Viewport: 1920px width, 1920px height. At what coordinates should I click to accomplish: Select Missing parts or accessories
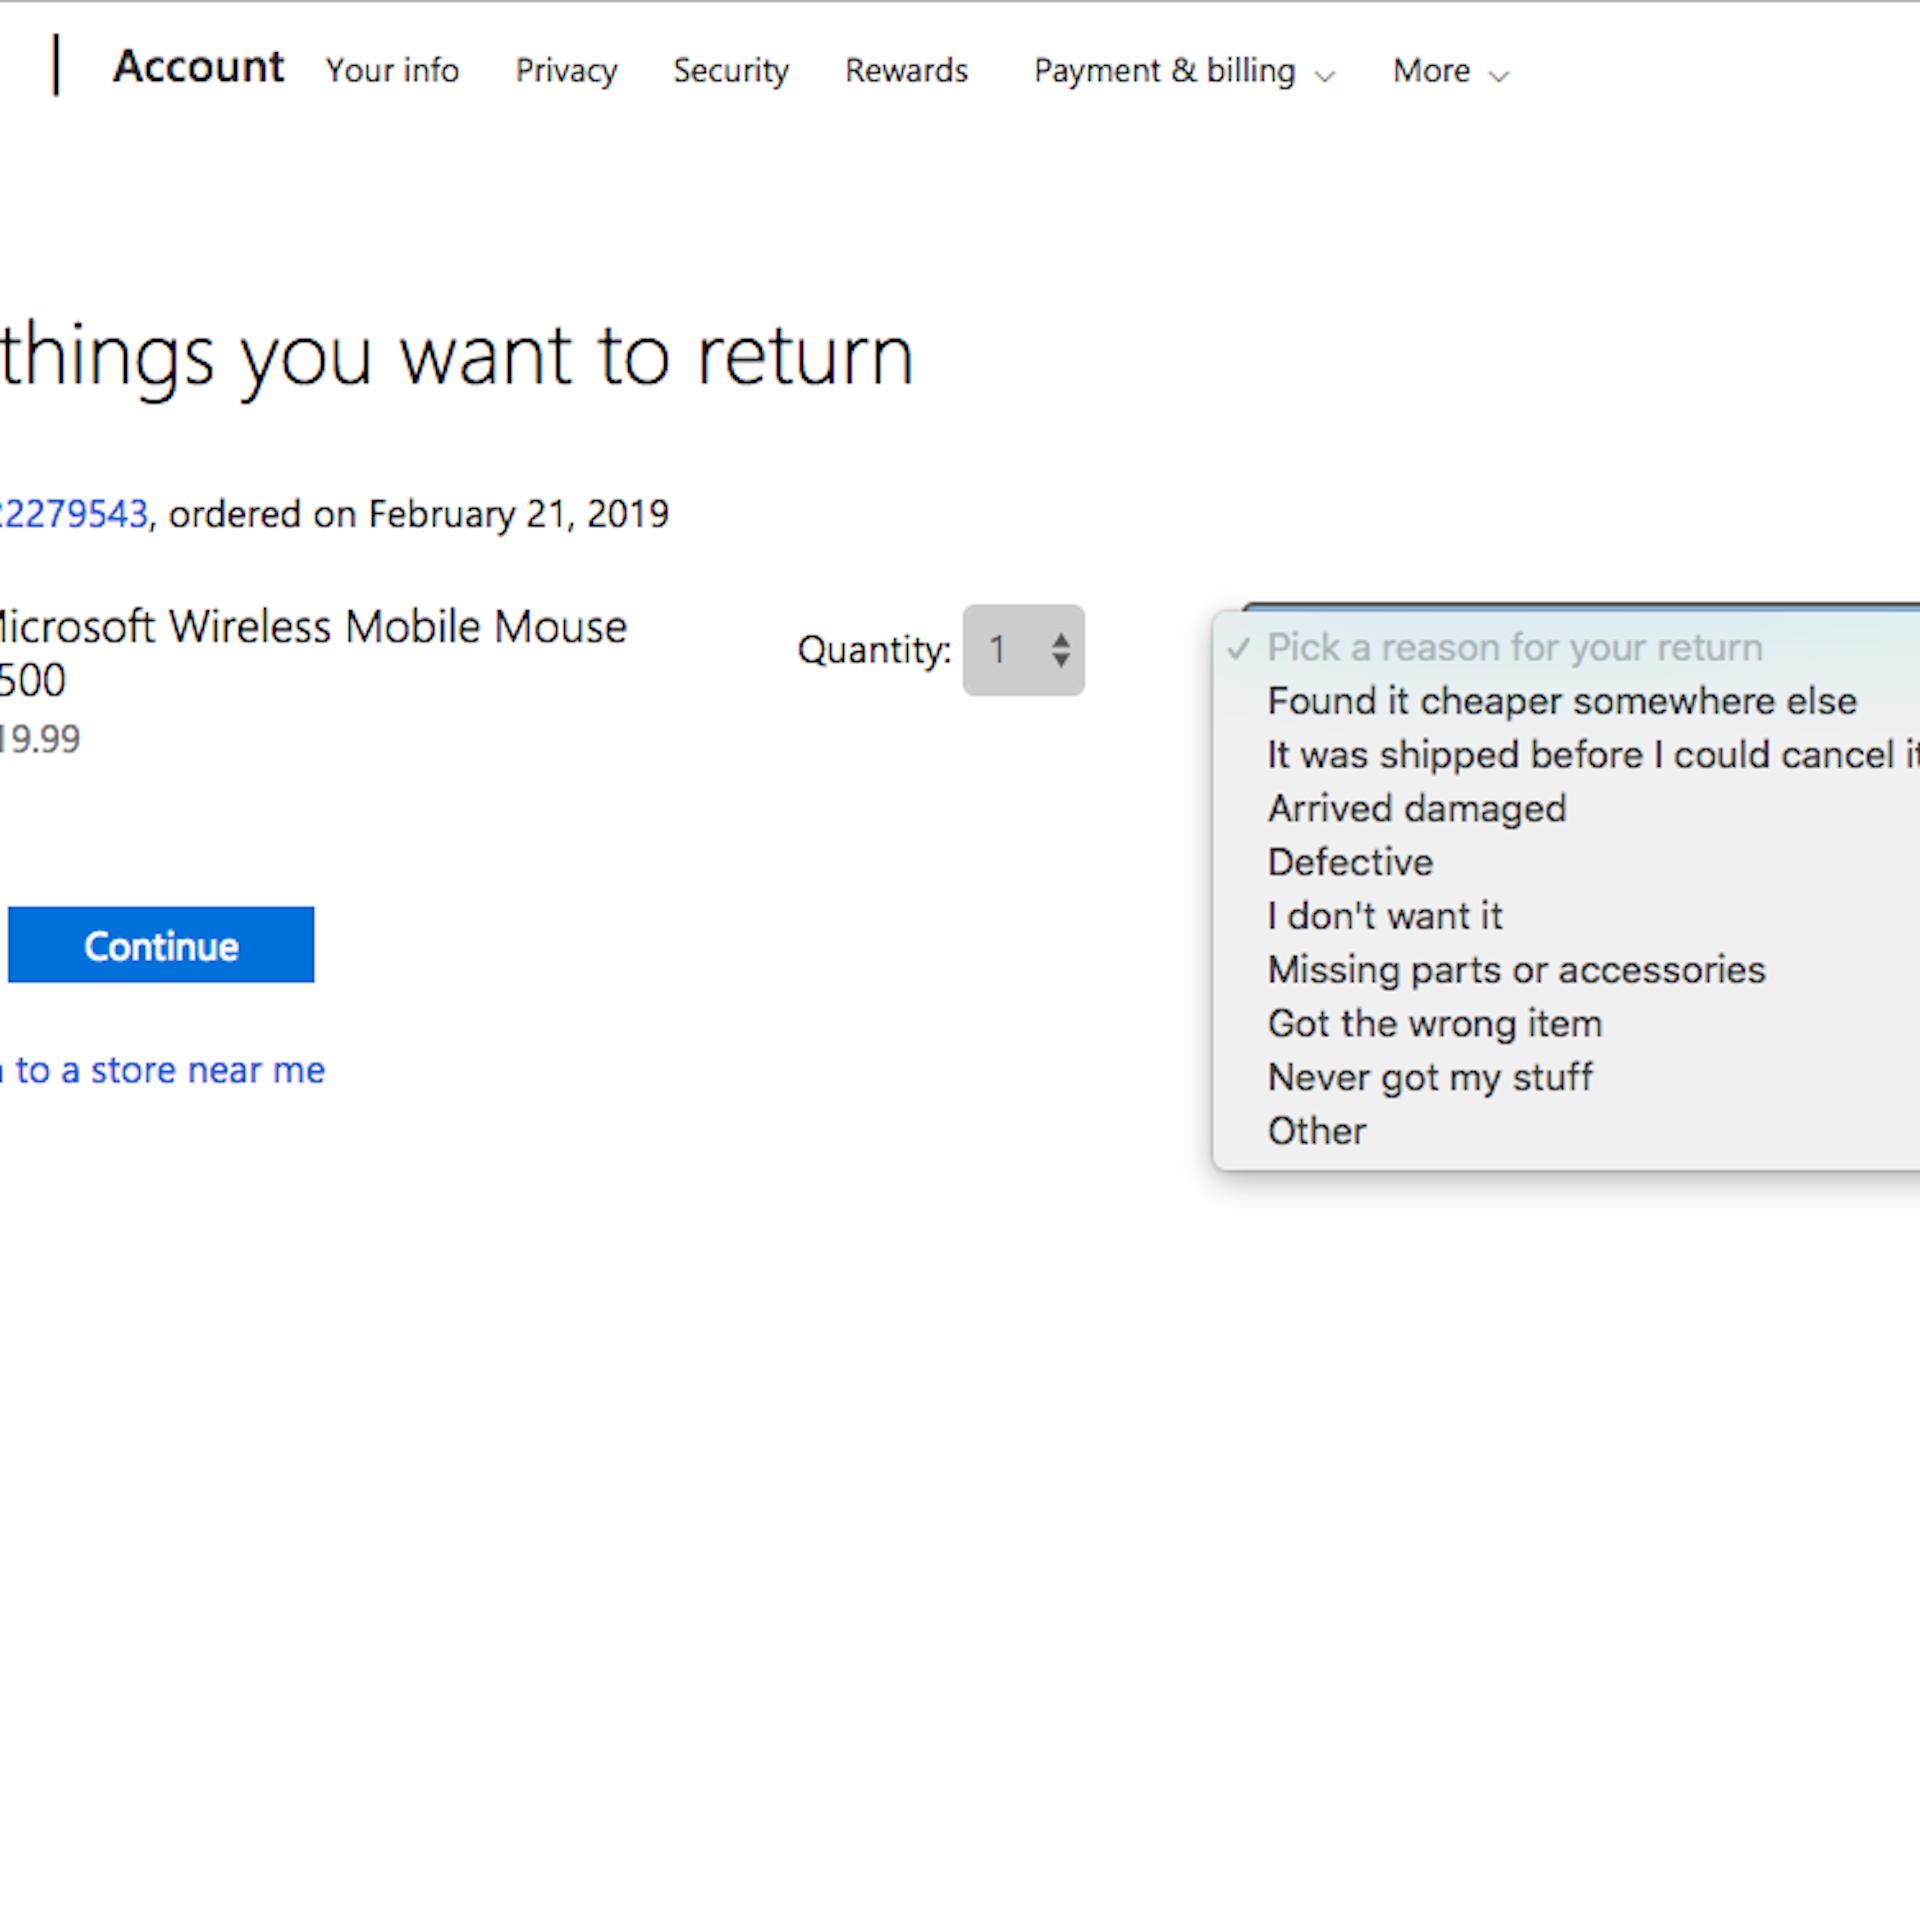(1516, 970)
